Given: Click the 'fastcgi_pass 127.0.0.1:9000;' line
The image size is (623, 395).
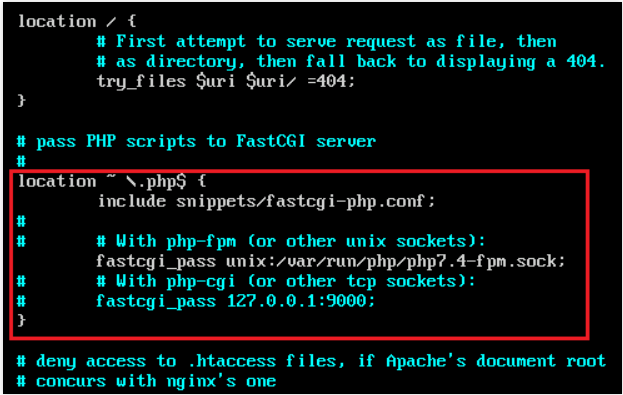Looking at the screenshot, I should [236, 301].
